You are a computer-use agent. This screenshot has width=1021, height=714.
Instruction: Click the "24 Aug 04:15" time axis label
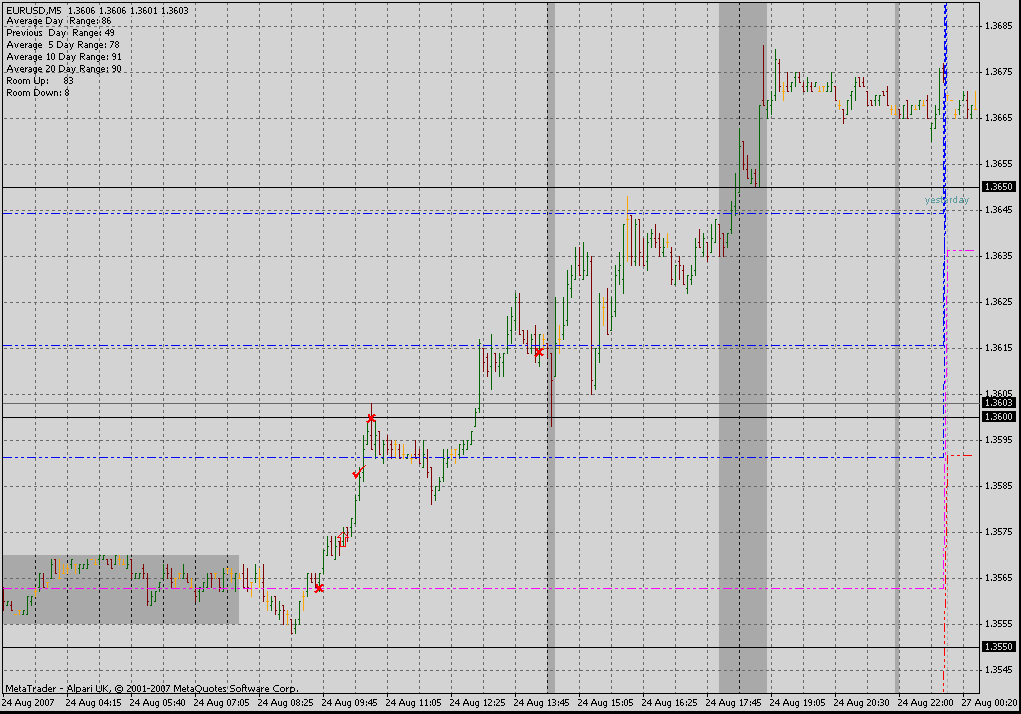click(93, 703)
